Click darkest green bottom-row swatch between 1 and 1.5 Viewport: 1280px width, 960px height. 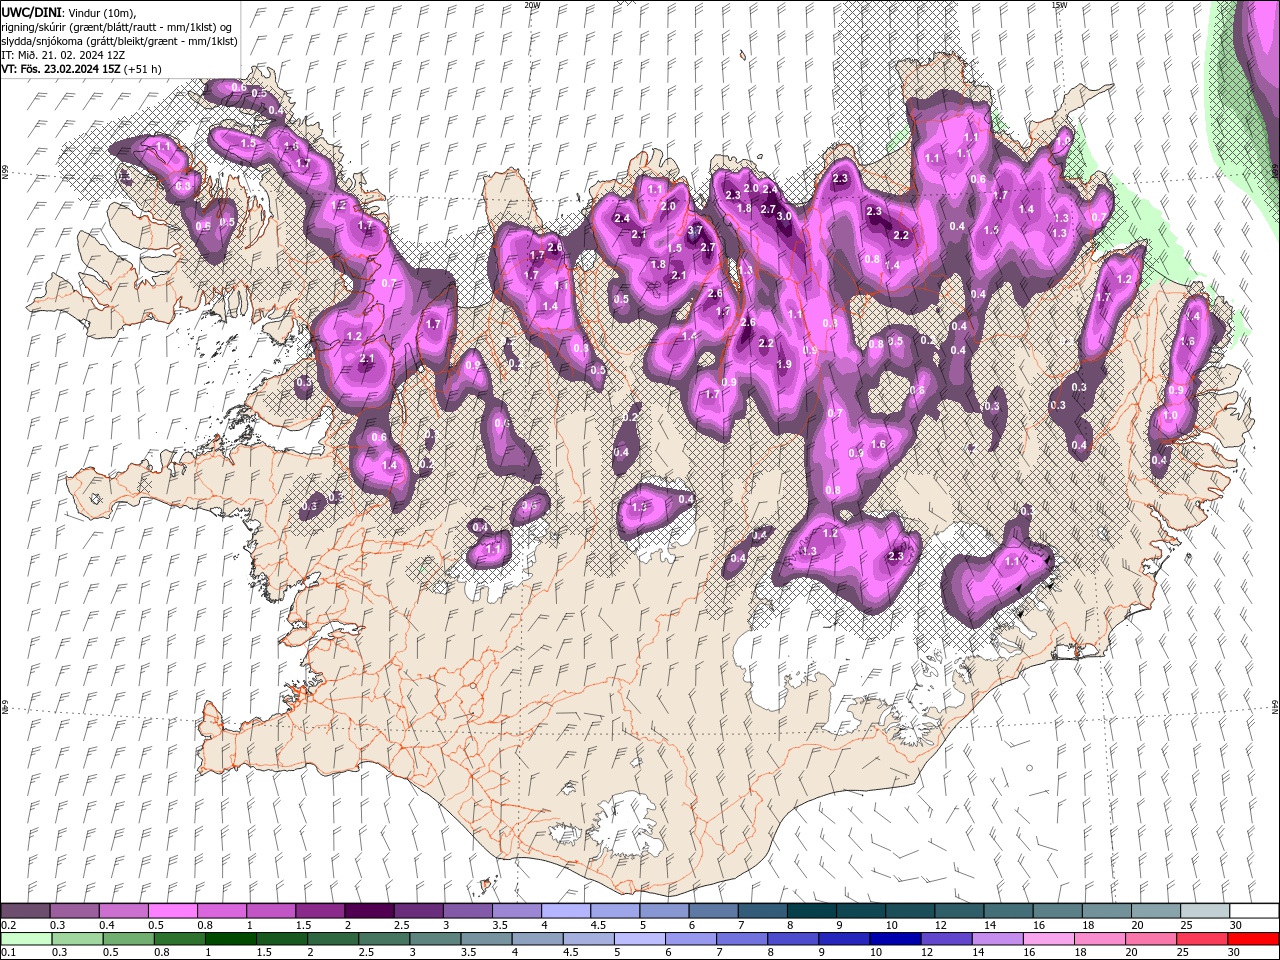pyautogui.click(x=230, y=939)
